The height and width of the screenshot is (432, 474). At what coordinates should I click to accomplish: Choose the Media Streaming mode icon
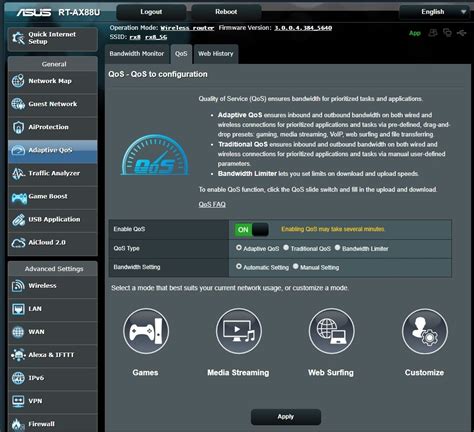(x=239, y=331)
